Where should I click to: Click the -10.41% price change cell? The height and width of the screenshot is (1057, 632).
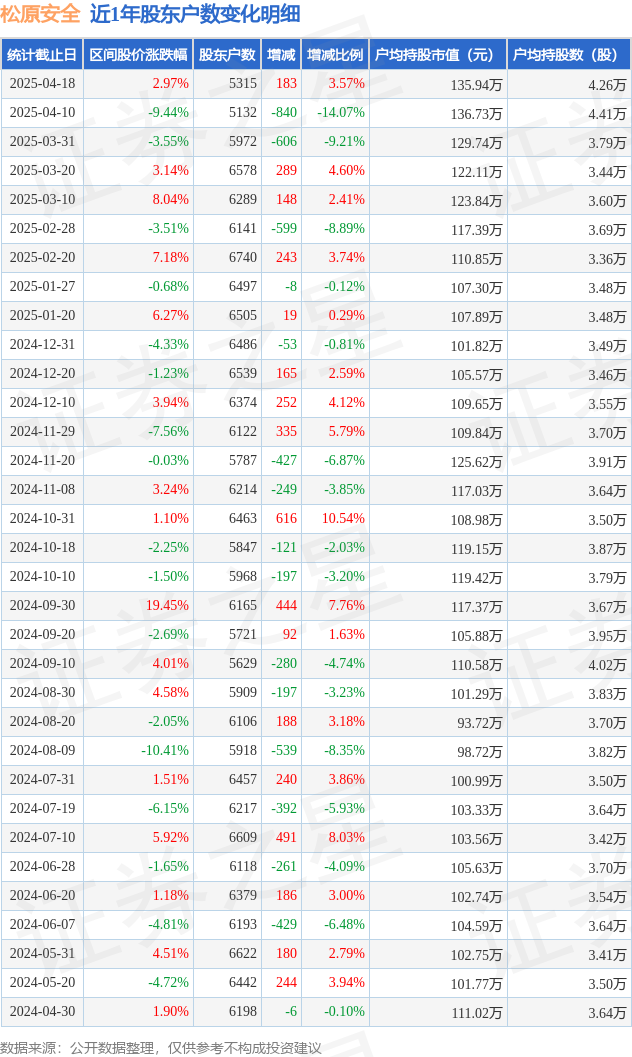[164, 750]
